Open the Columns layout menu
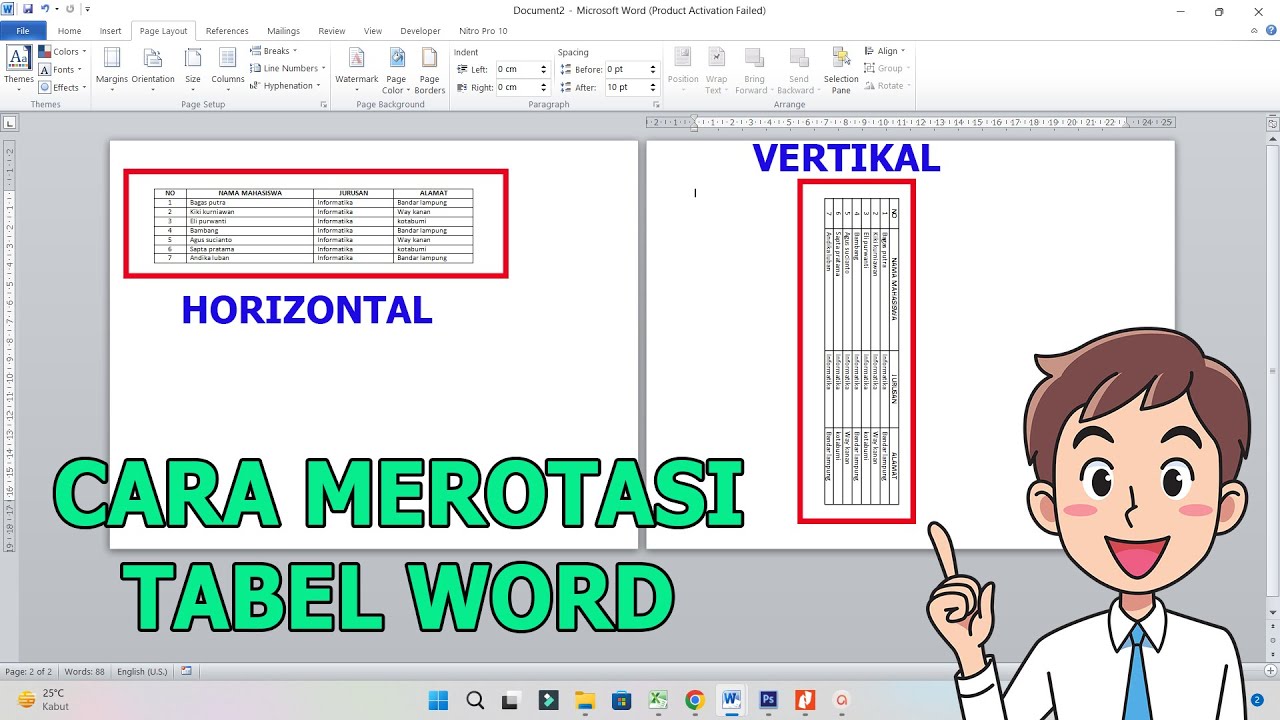Screen dimensions: 1280x720 (x=228, y=68)
